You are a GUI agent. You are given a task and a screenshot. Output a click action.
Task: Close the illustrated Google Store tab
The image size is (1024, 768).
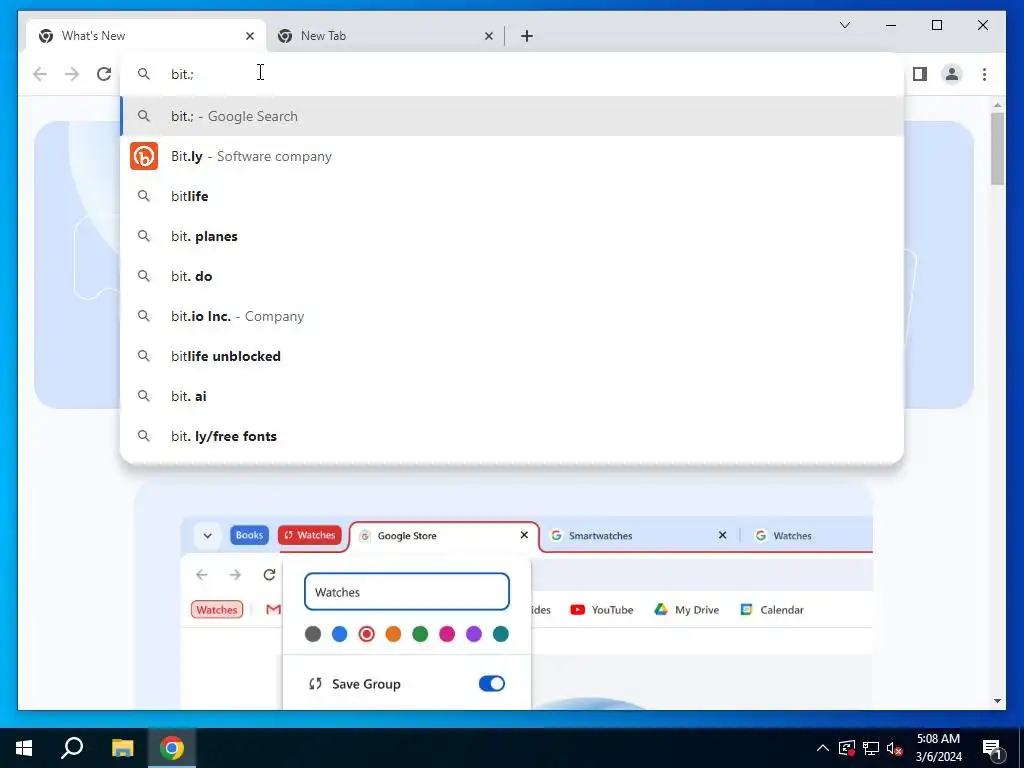(524, 535)
